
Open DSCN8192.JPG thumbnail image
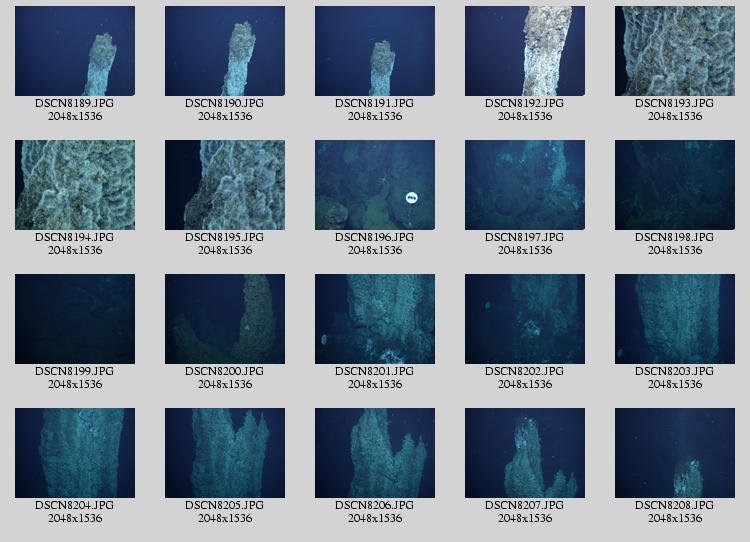point(525,51)
